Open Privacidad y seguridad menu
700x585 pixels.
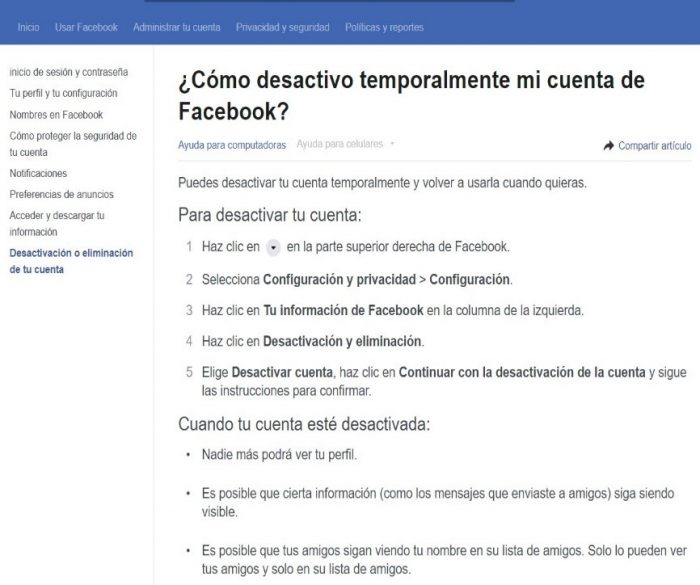[x=283, y=27]
